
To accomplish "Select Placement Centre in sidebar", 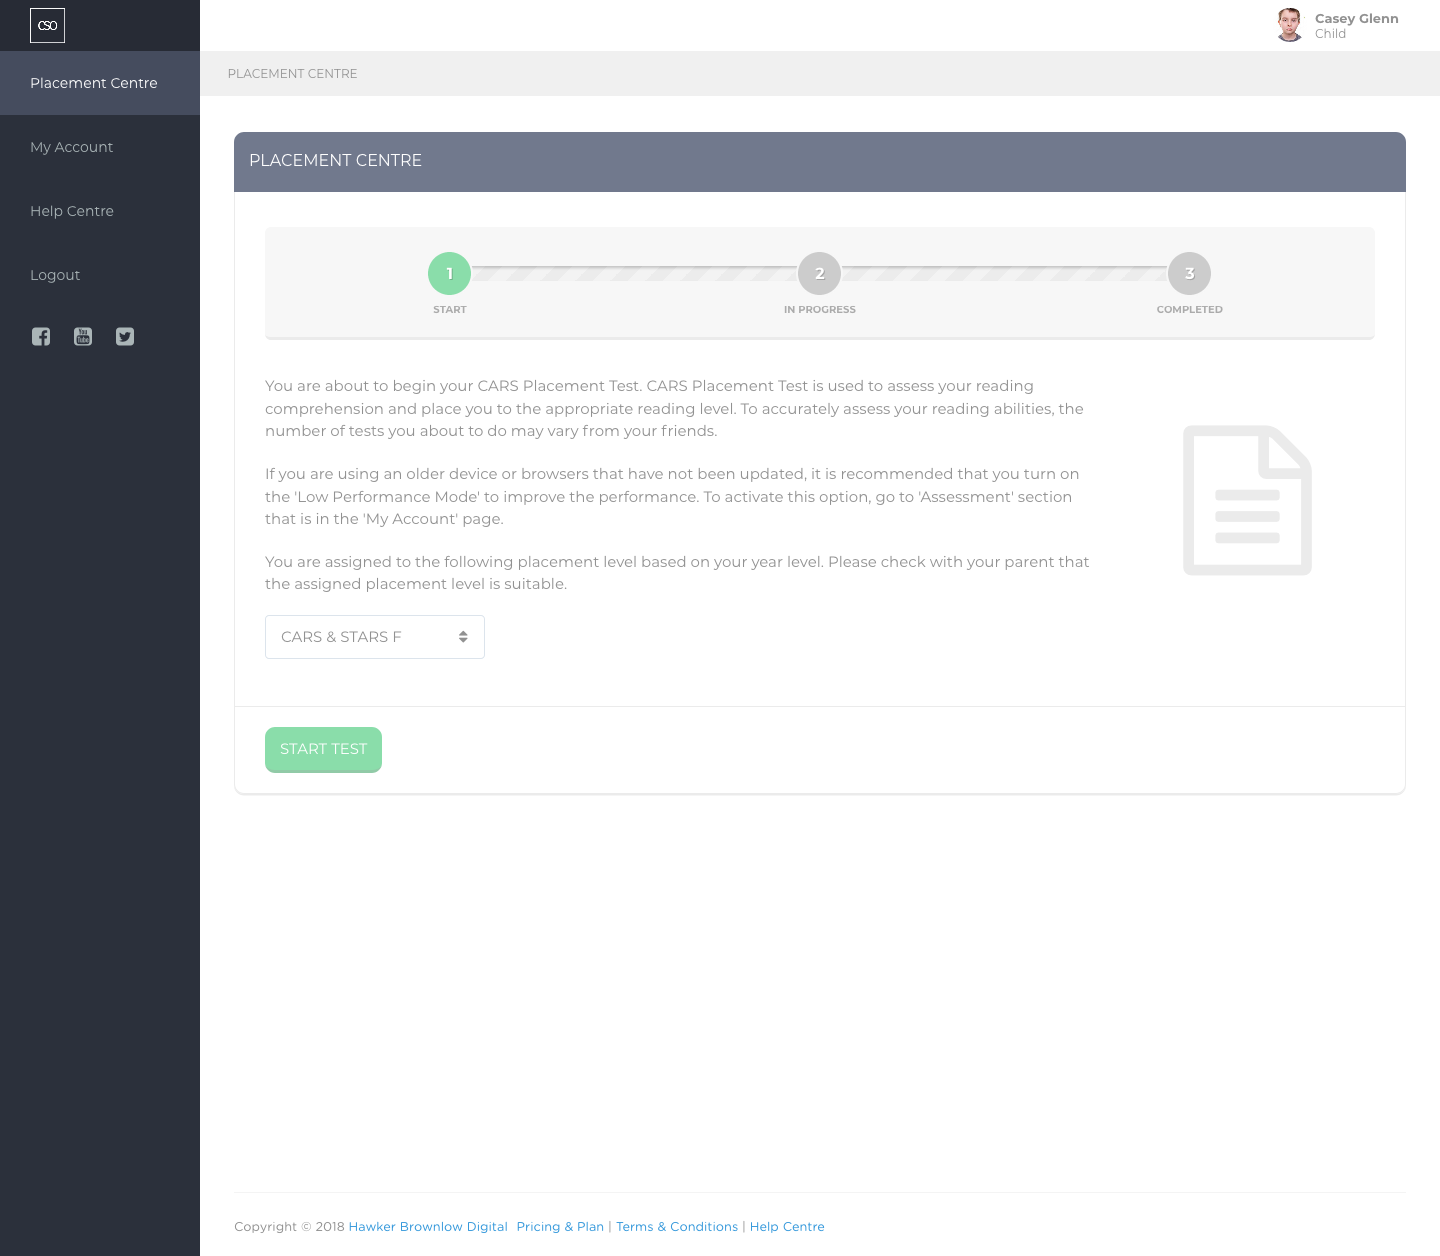I will tap(100, 83).
